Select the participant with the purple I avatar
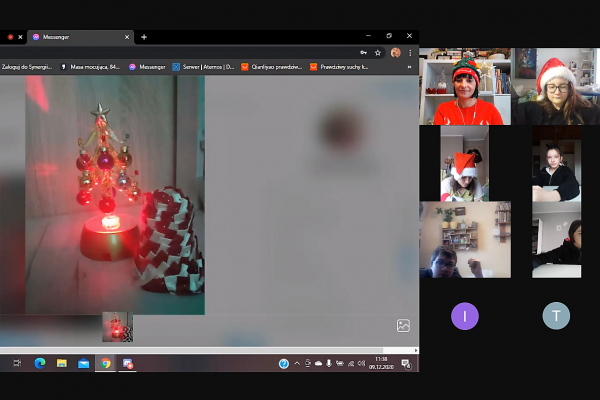 (x=464, y=316)
